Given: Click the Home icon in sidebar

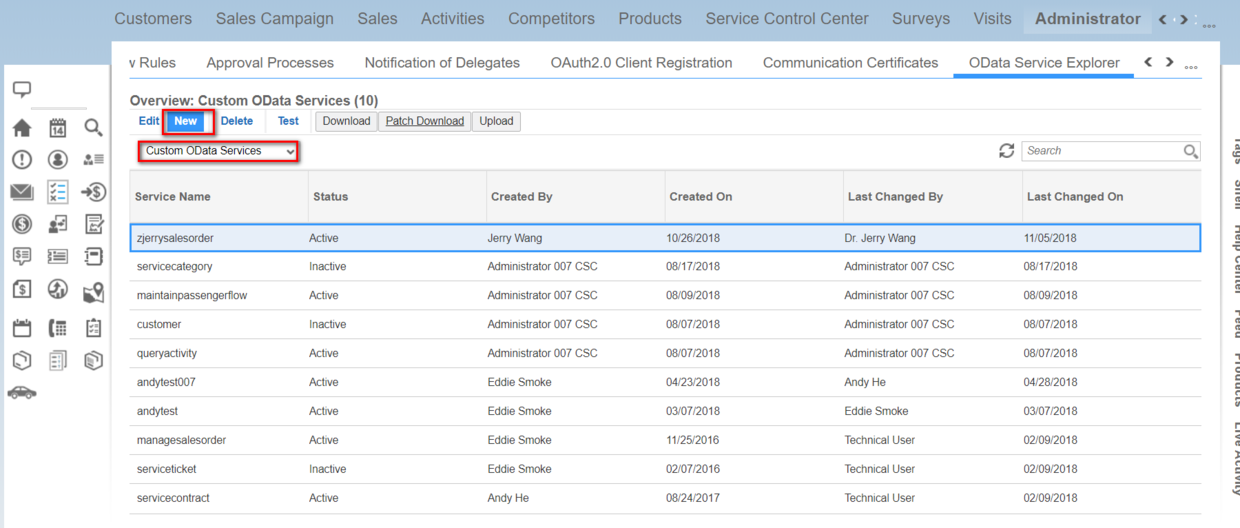Looking at the screenshot, I should coord(22,128).
